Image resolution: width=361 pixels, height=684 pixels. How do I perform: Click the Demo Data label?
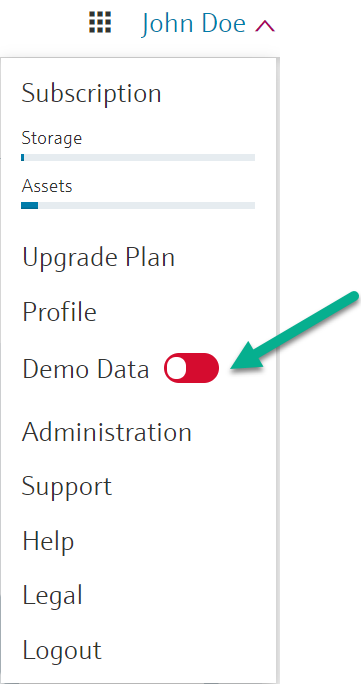pyautogui.click(x=86, y=369)
